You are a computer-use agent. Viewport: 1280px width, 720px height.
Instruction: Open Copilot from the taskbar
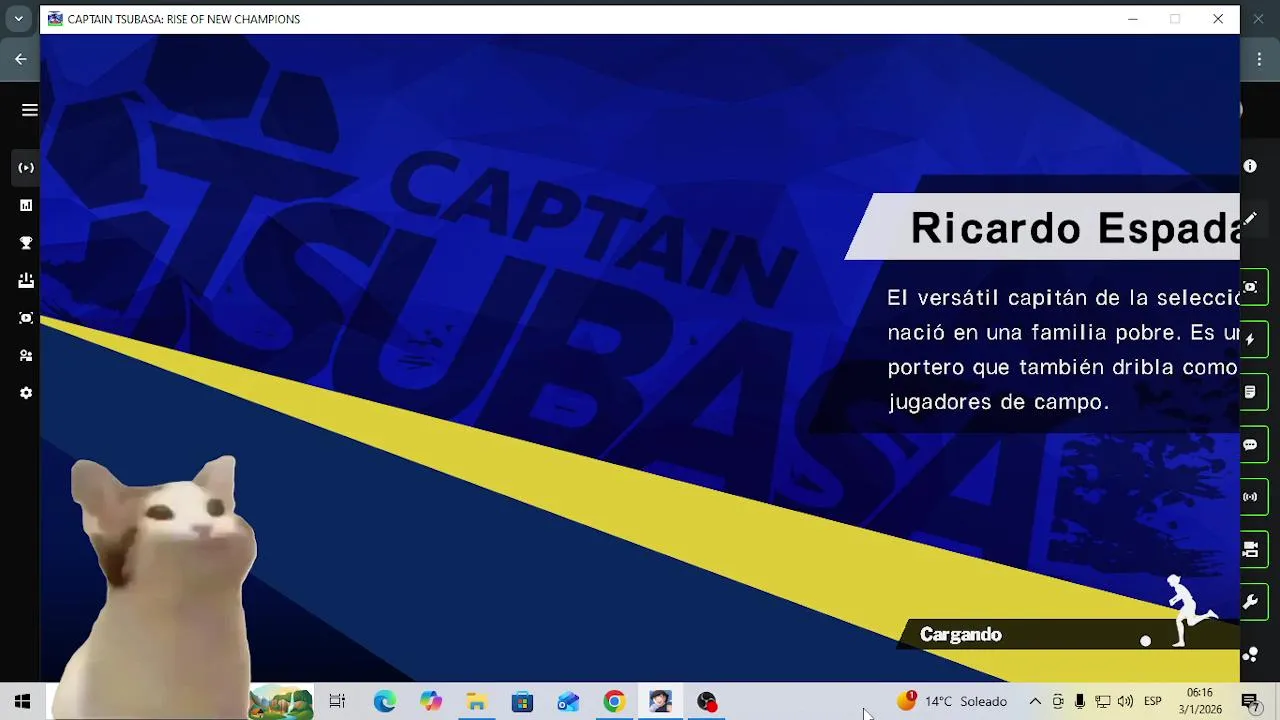pos(431,702)
